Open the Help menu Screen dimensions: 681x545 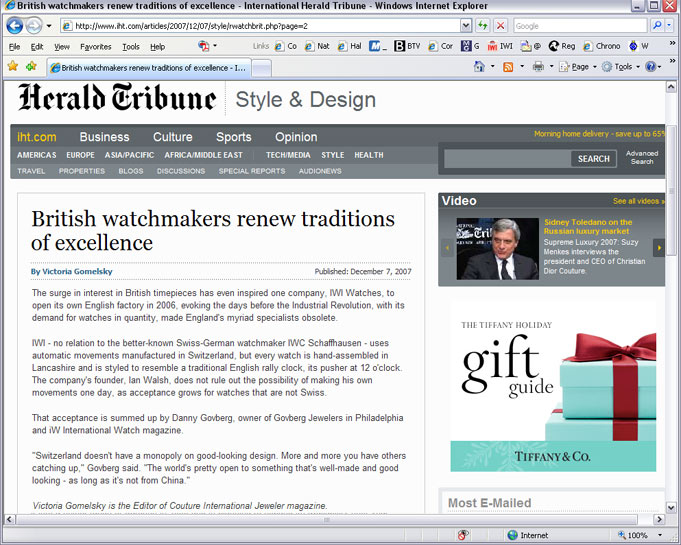coord(157,47)
